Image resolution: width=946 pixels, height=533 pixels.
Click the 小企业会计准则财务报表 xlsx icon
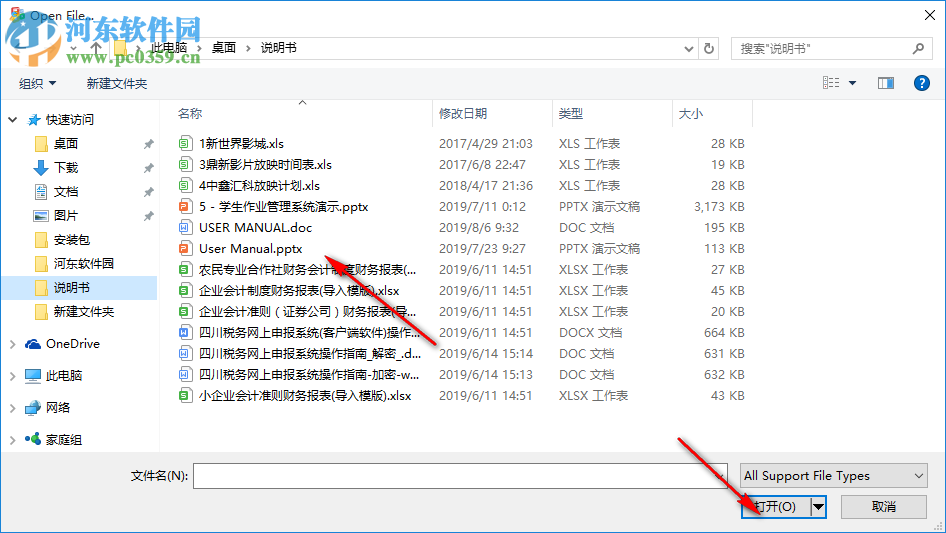(x=185, y=396)
